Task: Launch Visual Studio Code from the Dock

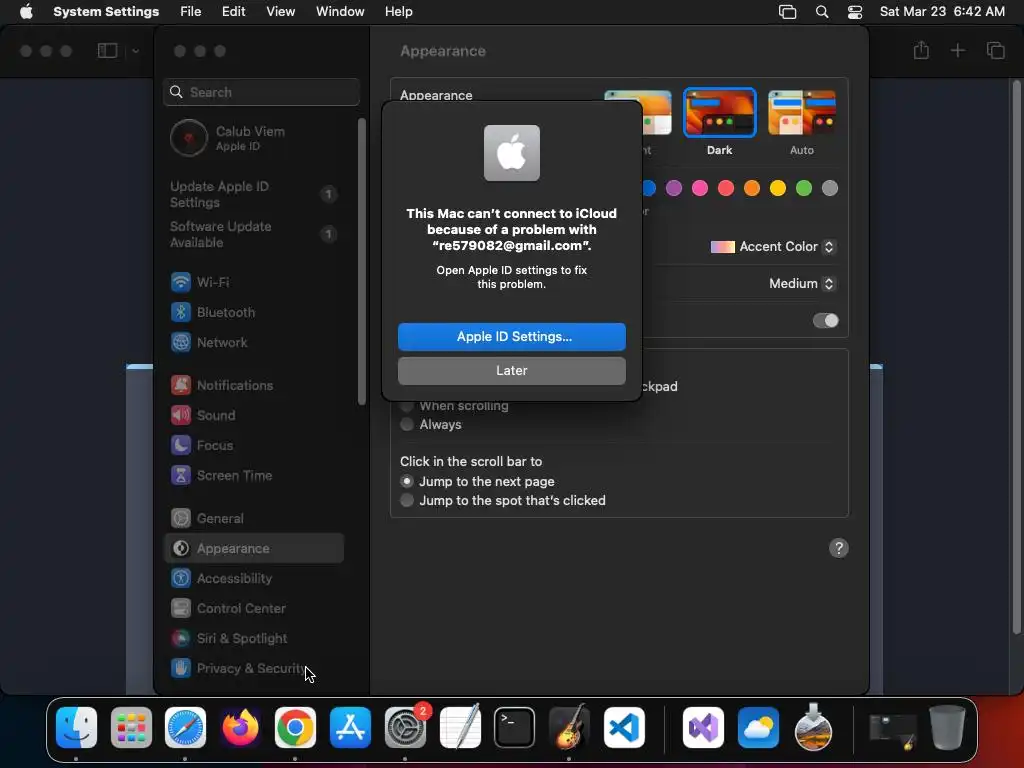Action: (x=624, y=728)
